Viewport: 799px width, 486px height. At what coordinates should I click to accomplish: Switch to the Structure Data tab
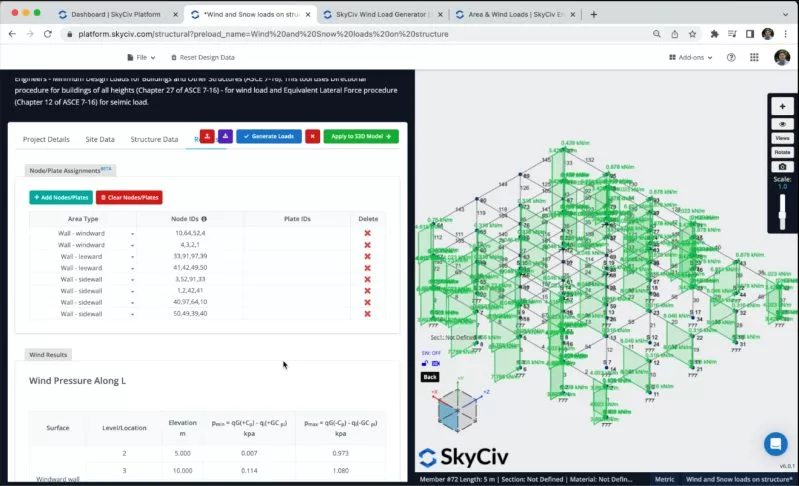tap(154, 139)
